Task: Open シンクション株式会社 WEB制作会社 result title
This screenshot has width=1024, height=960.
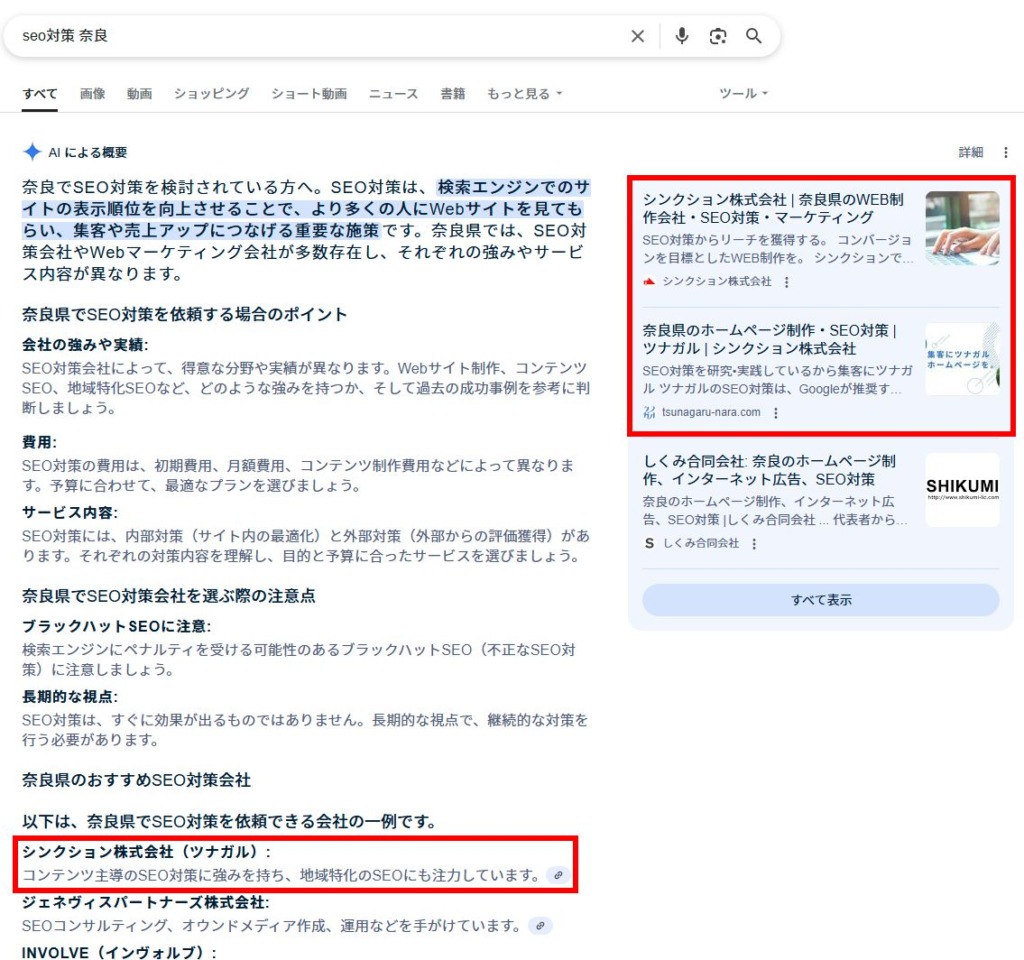Action: [x=774, y=208]
